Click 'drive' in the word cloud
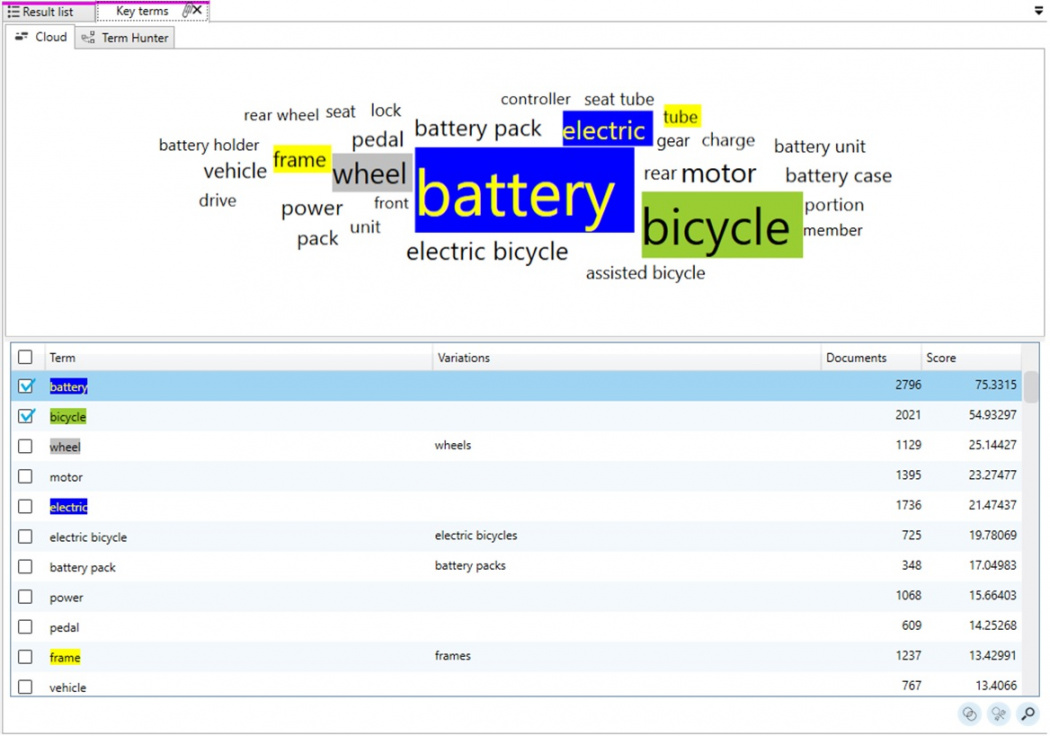This screenshot has height=736, width=1050. pos(218,200)
